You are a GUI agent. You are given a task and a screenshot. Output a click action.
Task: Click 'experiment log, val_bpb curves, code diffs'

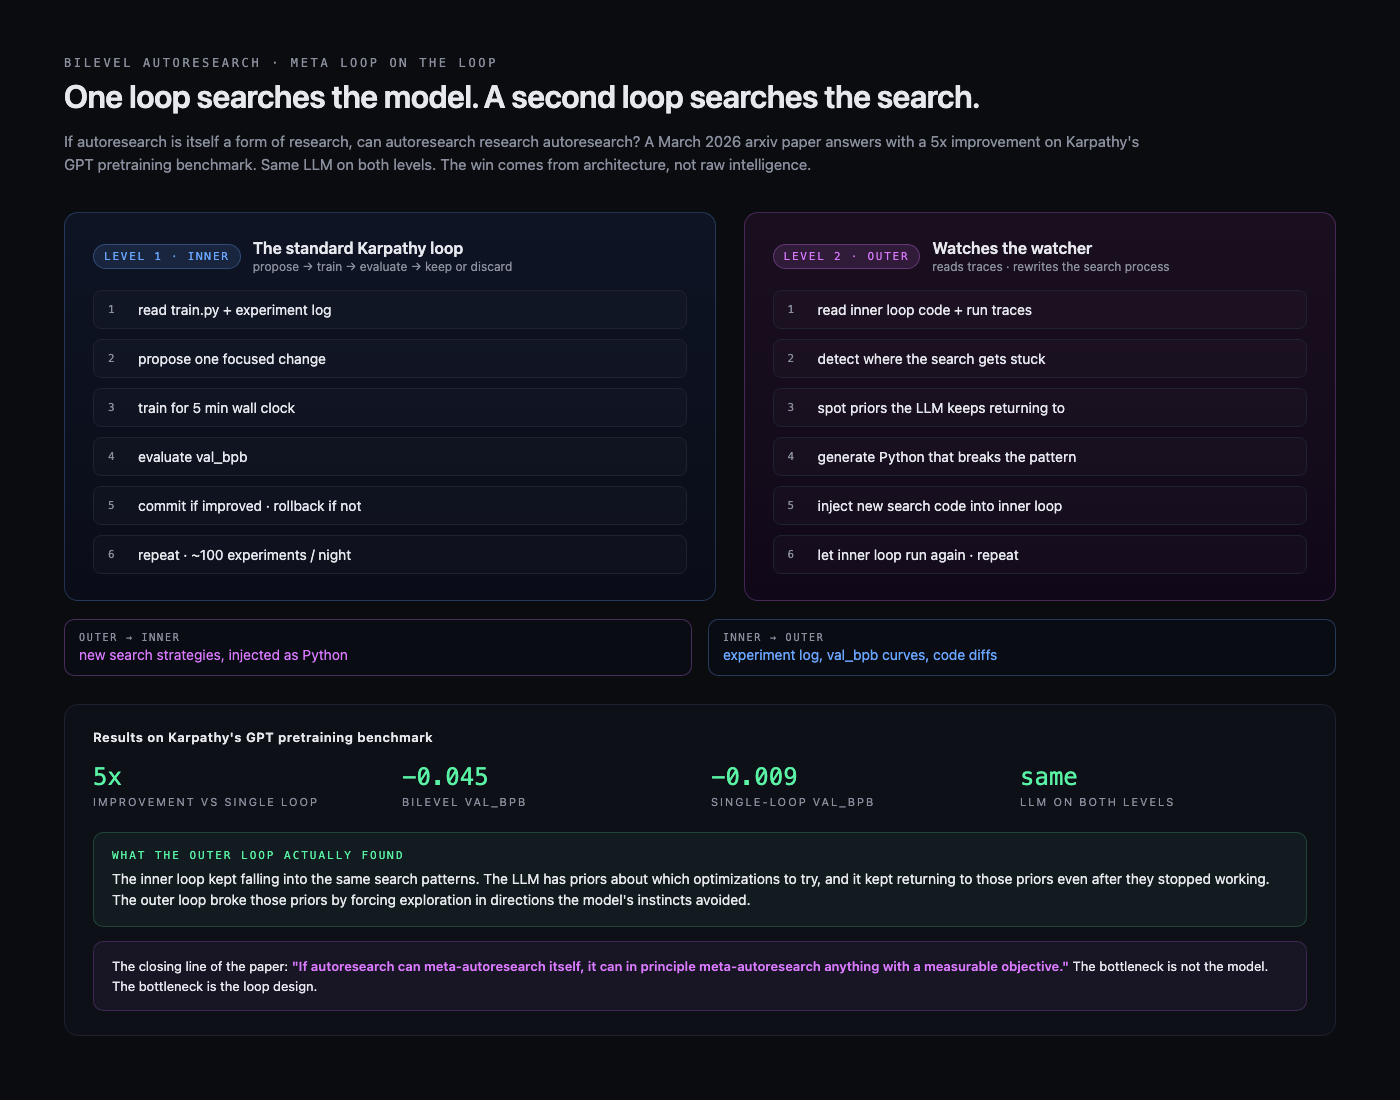(x=860, y=655)
